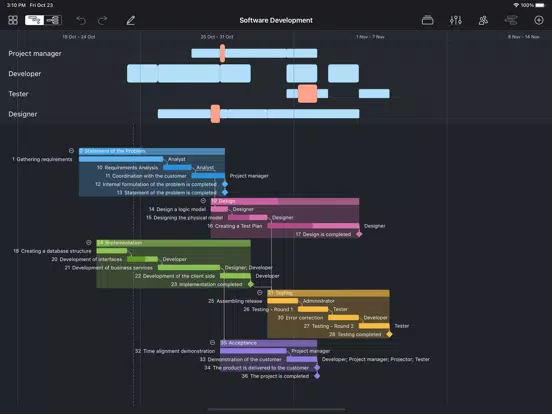Tap the Wi-Fi icon in status bar
Viewport: 552px width, 414px height.
(x=516, y=5)
